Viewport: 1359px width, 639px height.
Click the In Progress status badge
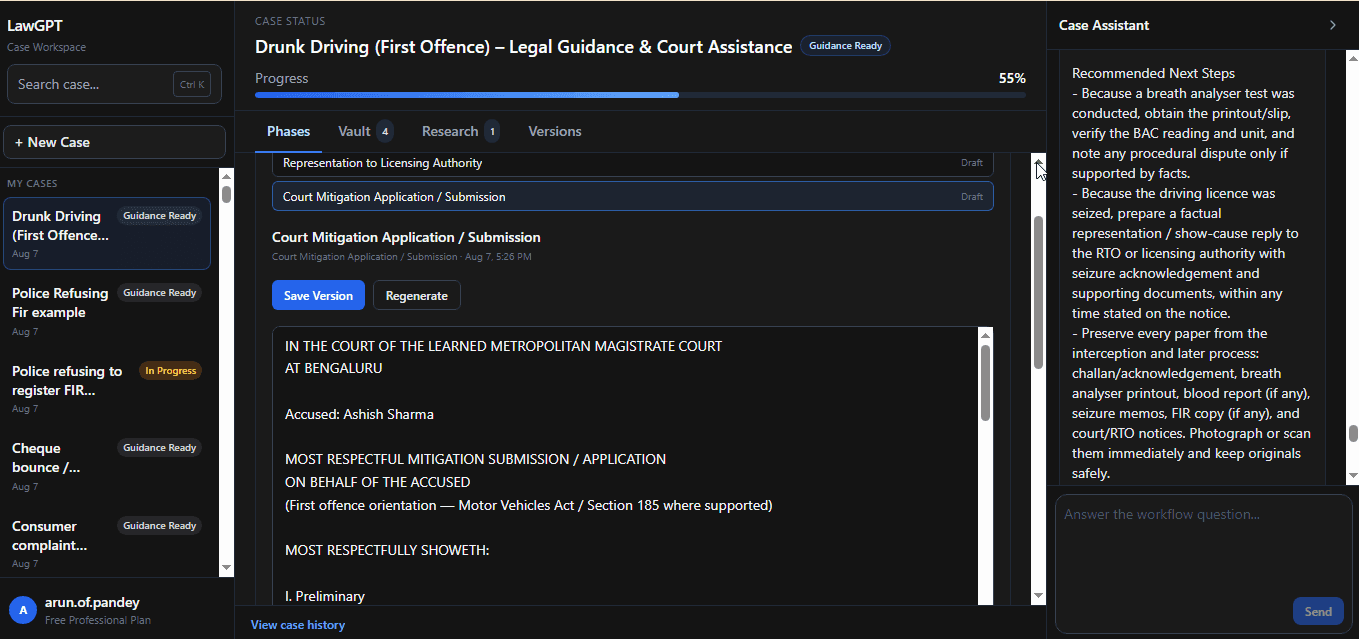pyautogui.click(x=170, y=371)
